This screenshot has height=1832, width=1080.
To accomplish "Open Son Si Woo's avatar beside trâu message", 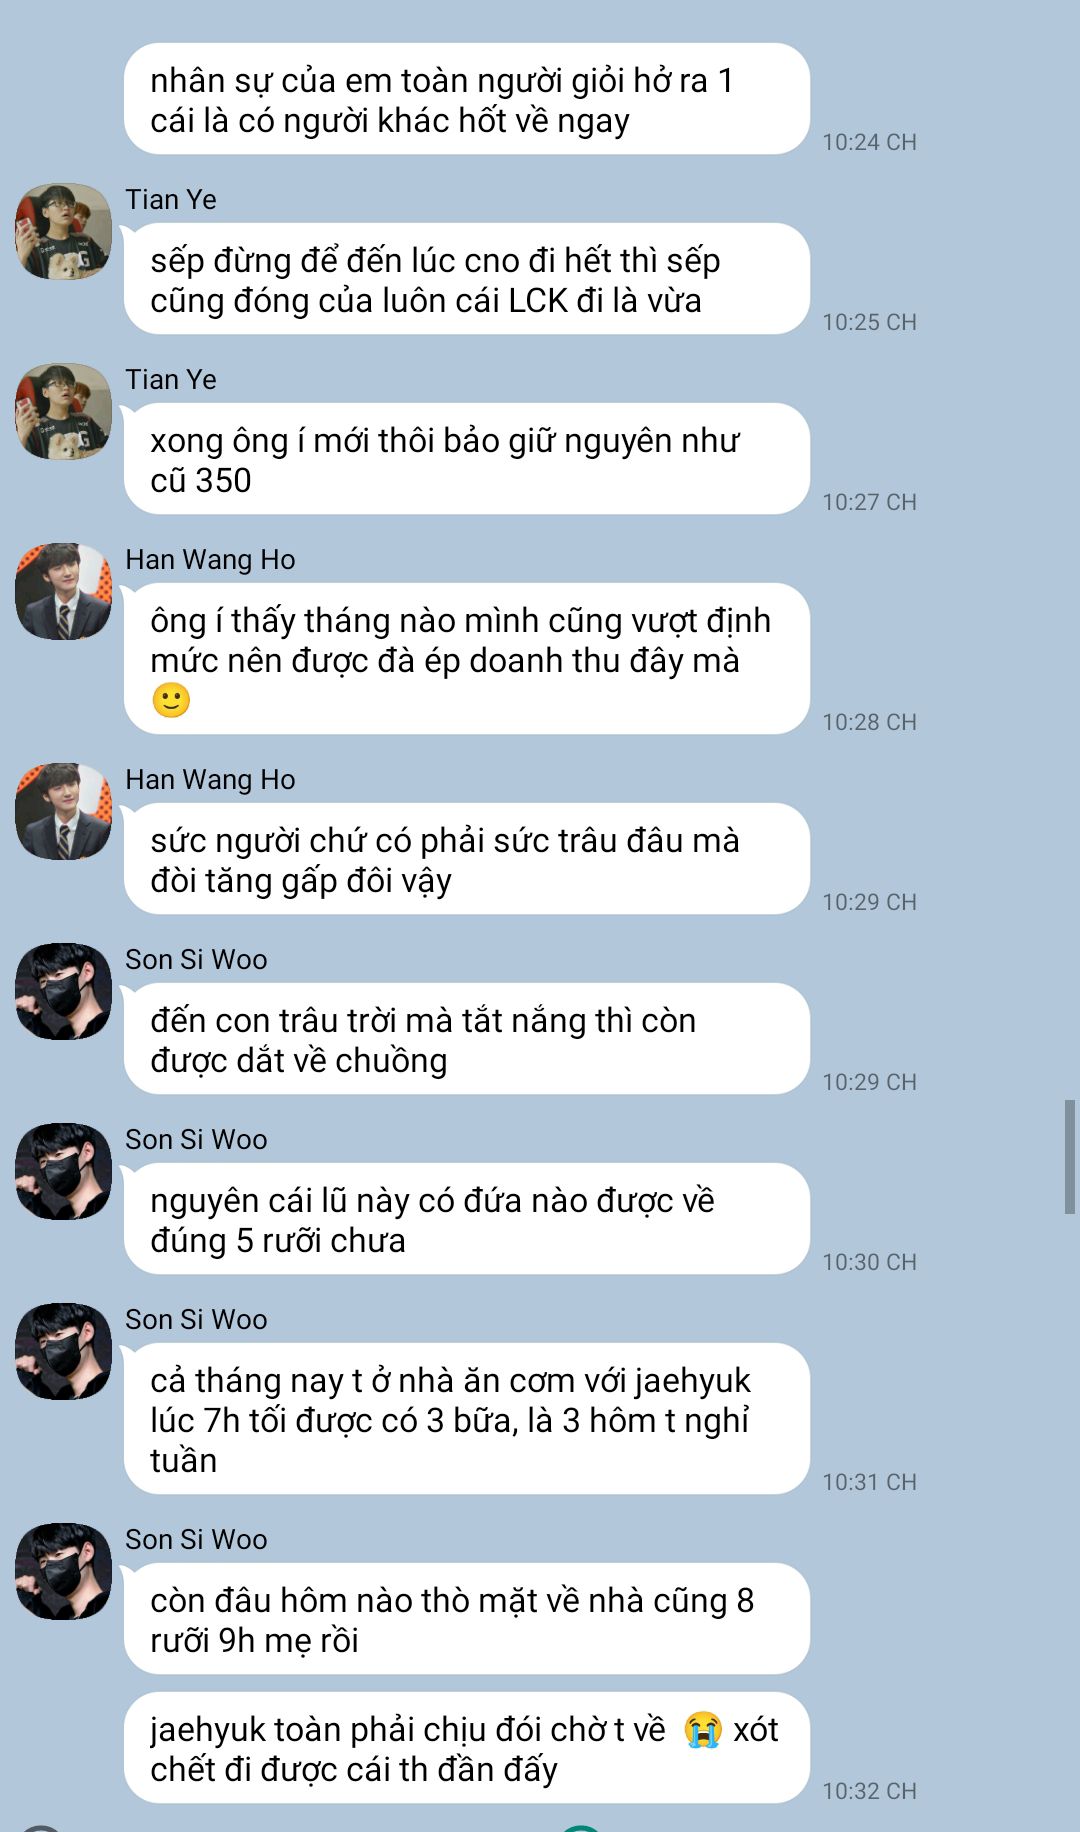I will tap(63, 991).
